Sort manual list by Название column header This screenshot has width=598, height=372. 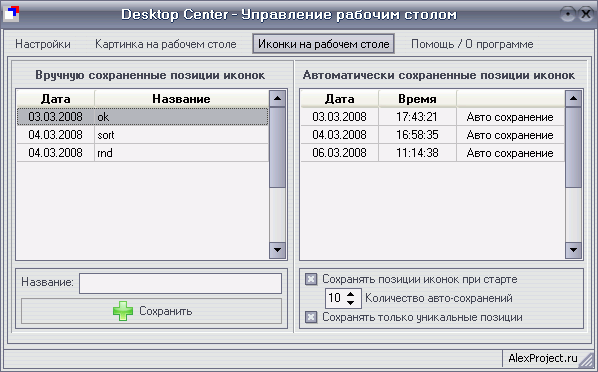tap(181, 99)
